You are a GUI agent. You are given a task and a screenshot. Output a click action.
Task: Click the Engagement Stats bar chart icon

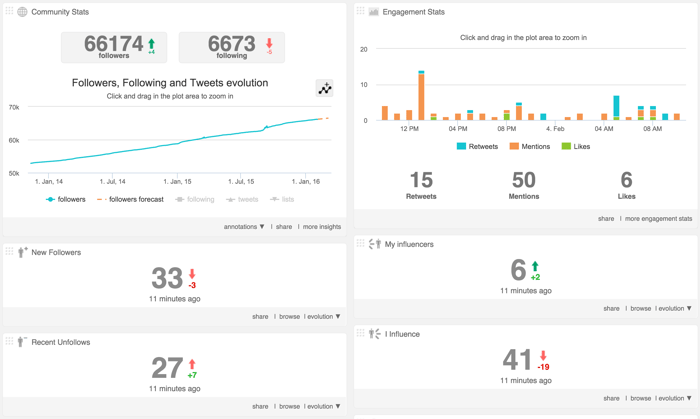(x=374, y=12)
